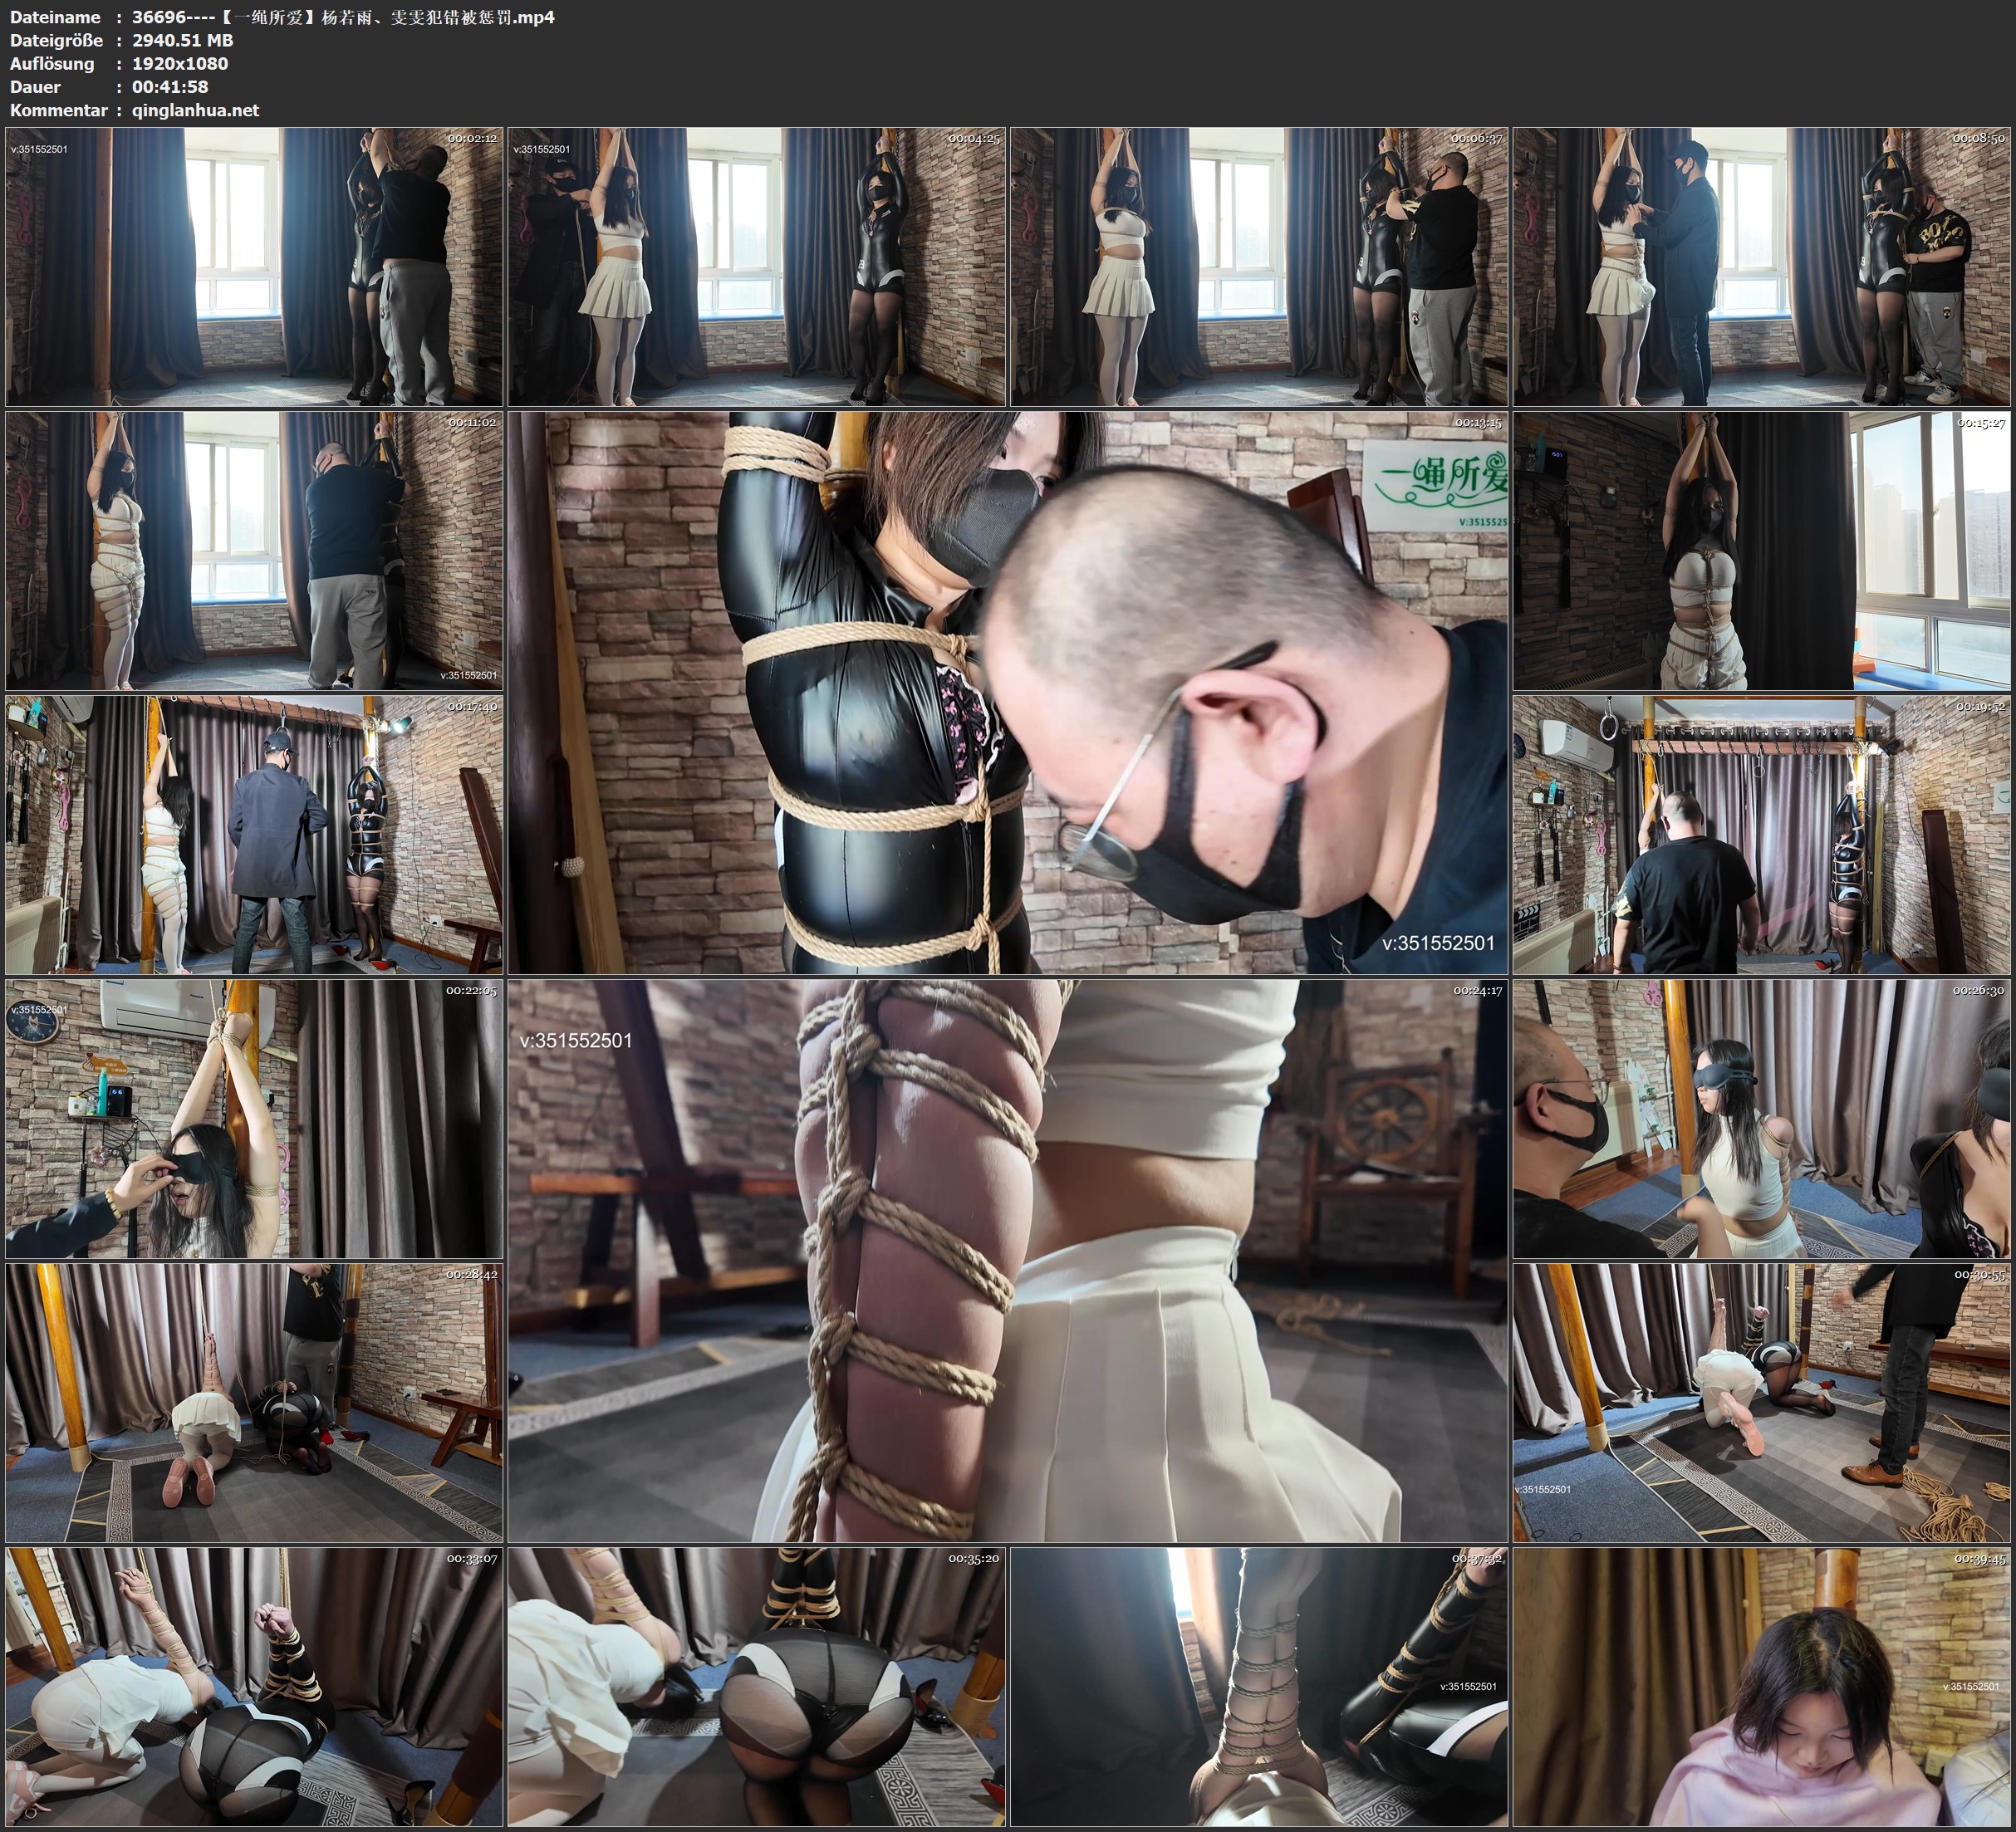Viewport: 2016px width, 1832px height.
Task: Click the thumbnail at timestamp 00:02:12
Action: click(x=254, y=266)
